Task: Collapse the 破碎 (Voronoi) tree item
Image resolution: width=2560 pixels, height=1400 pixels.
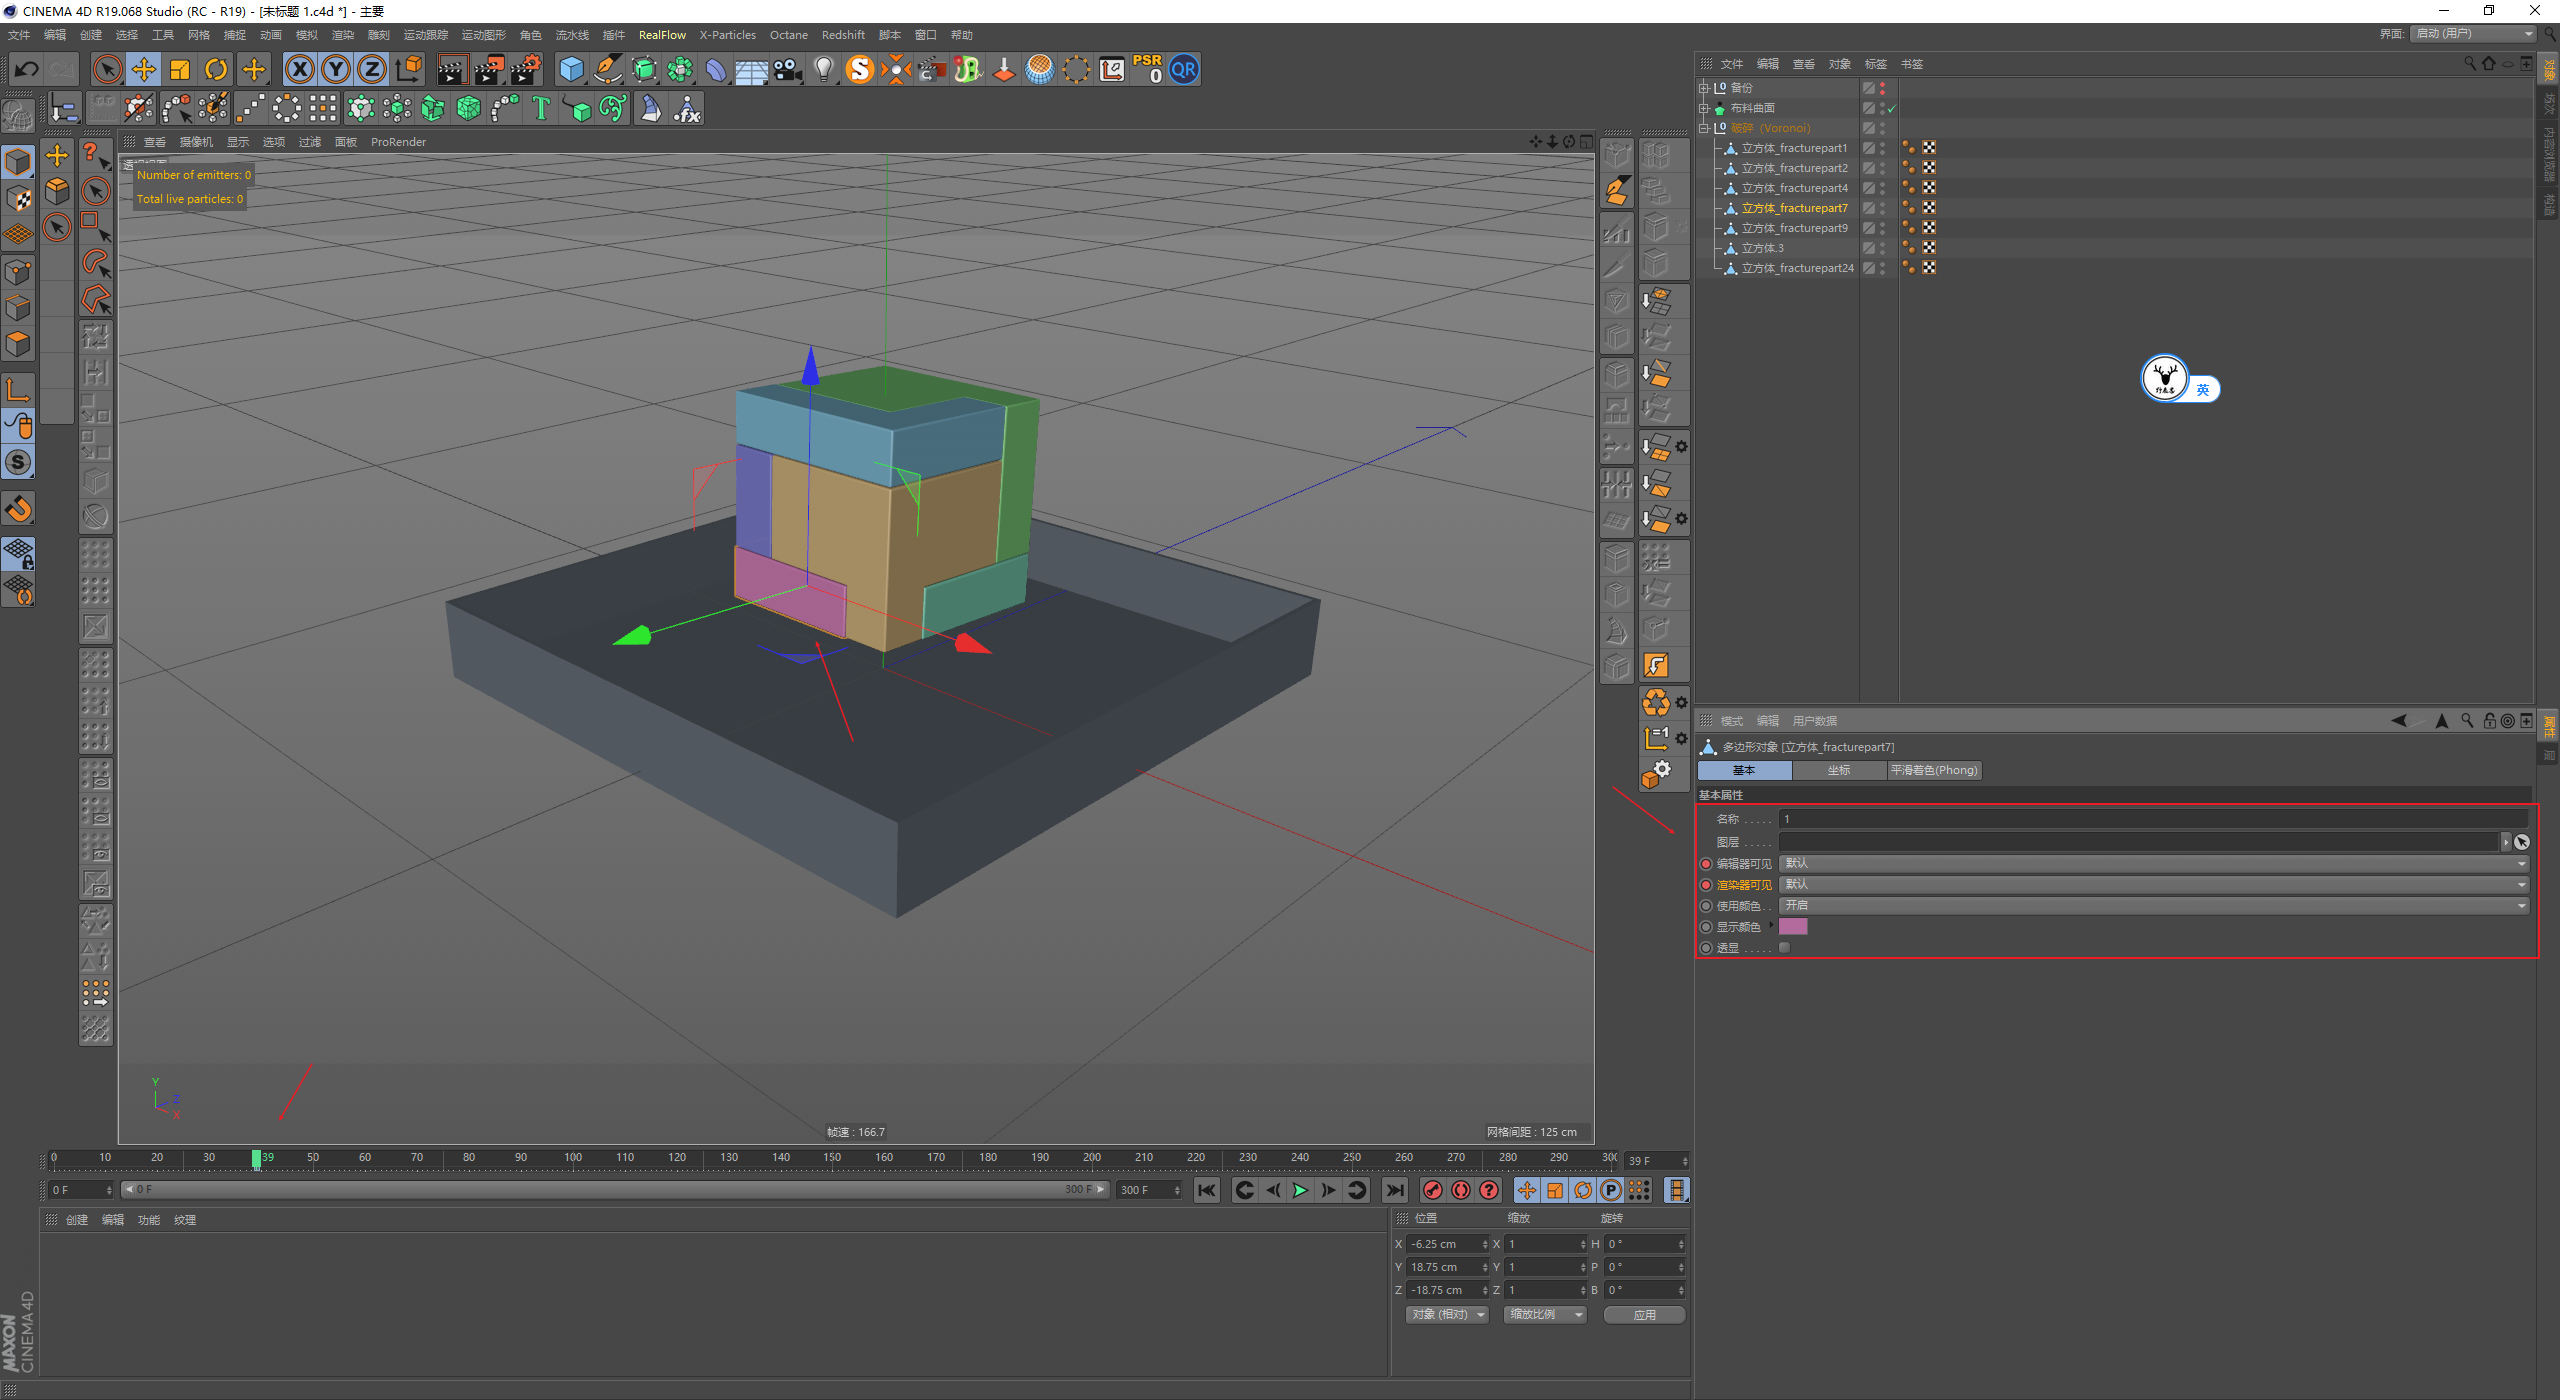Action: click(x=1704, y=128)
